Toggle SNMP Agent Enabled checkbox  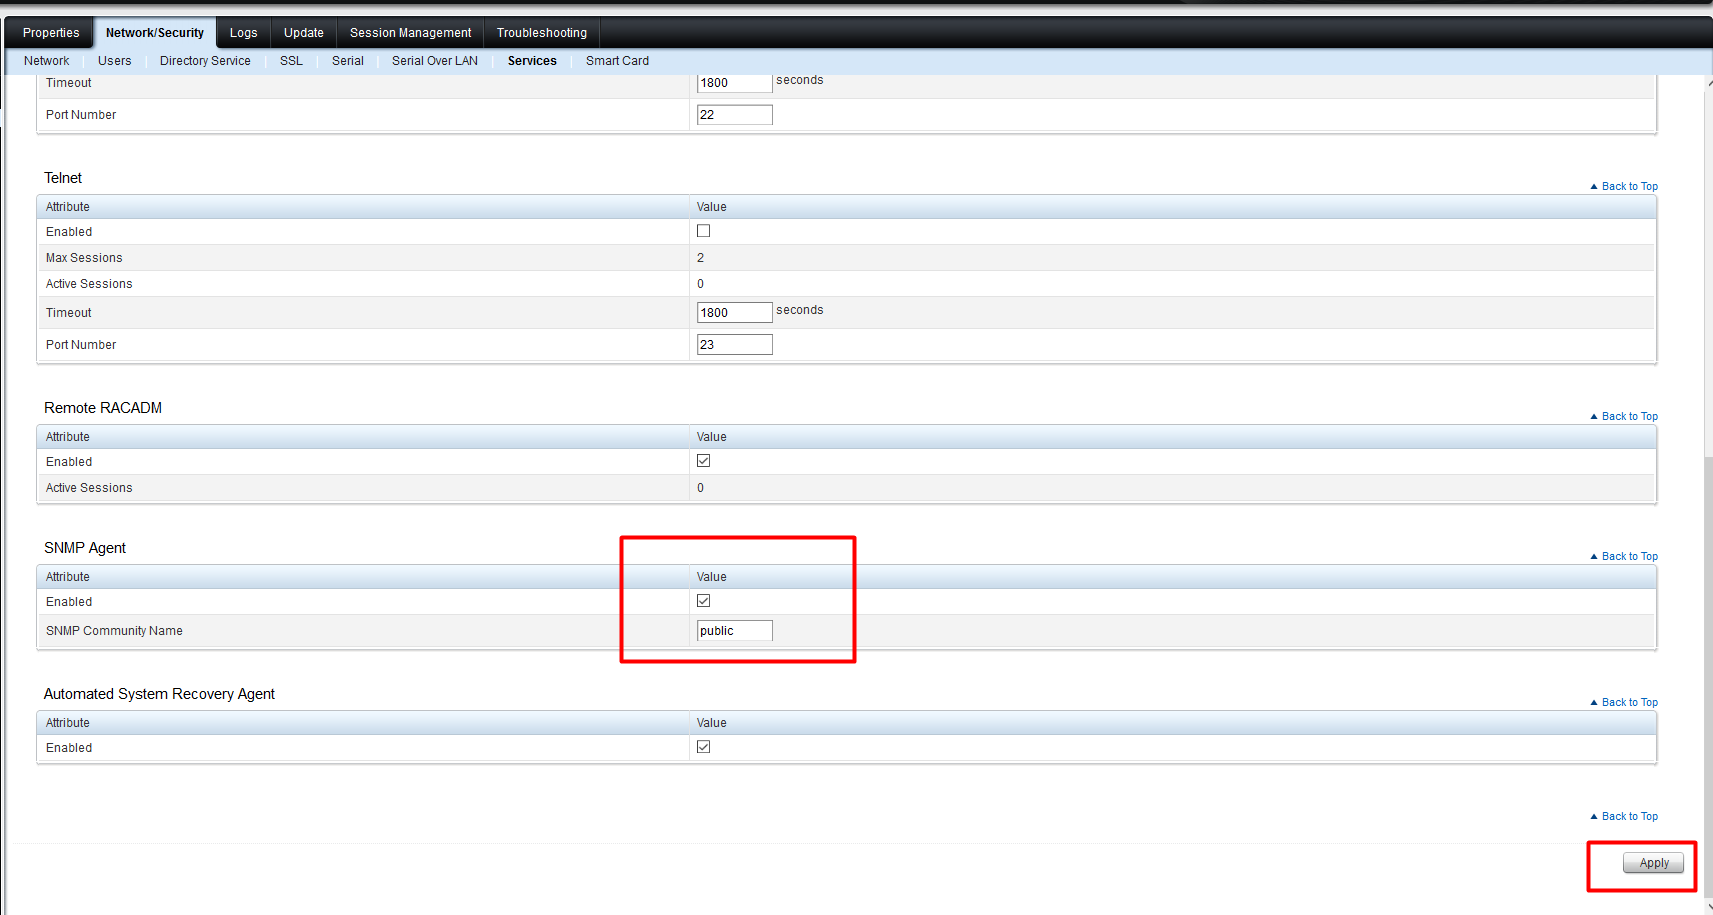704,601
